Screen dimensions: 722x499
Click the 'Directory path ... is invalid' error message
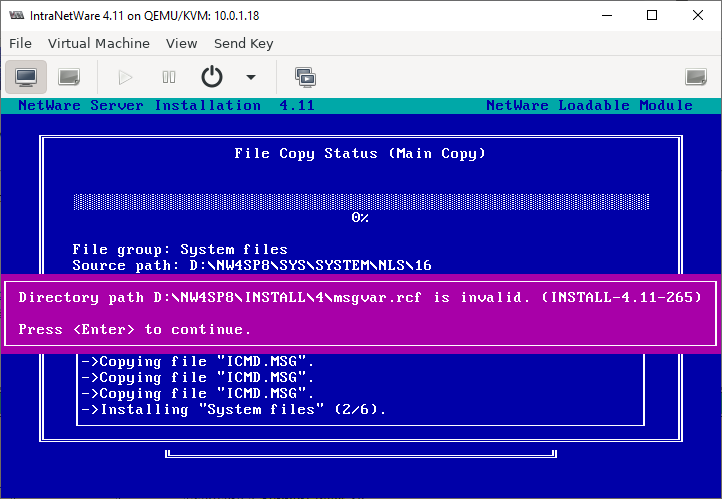(360, 297)
